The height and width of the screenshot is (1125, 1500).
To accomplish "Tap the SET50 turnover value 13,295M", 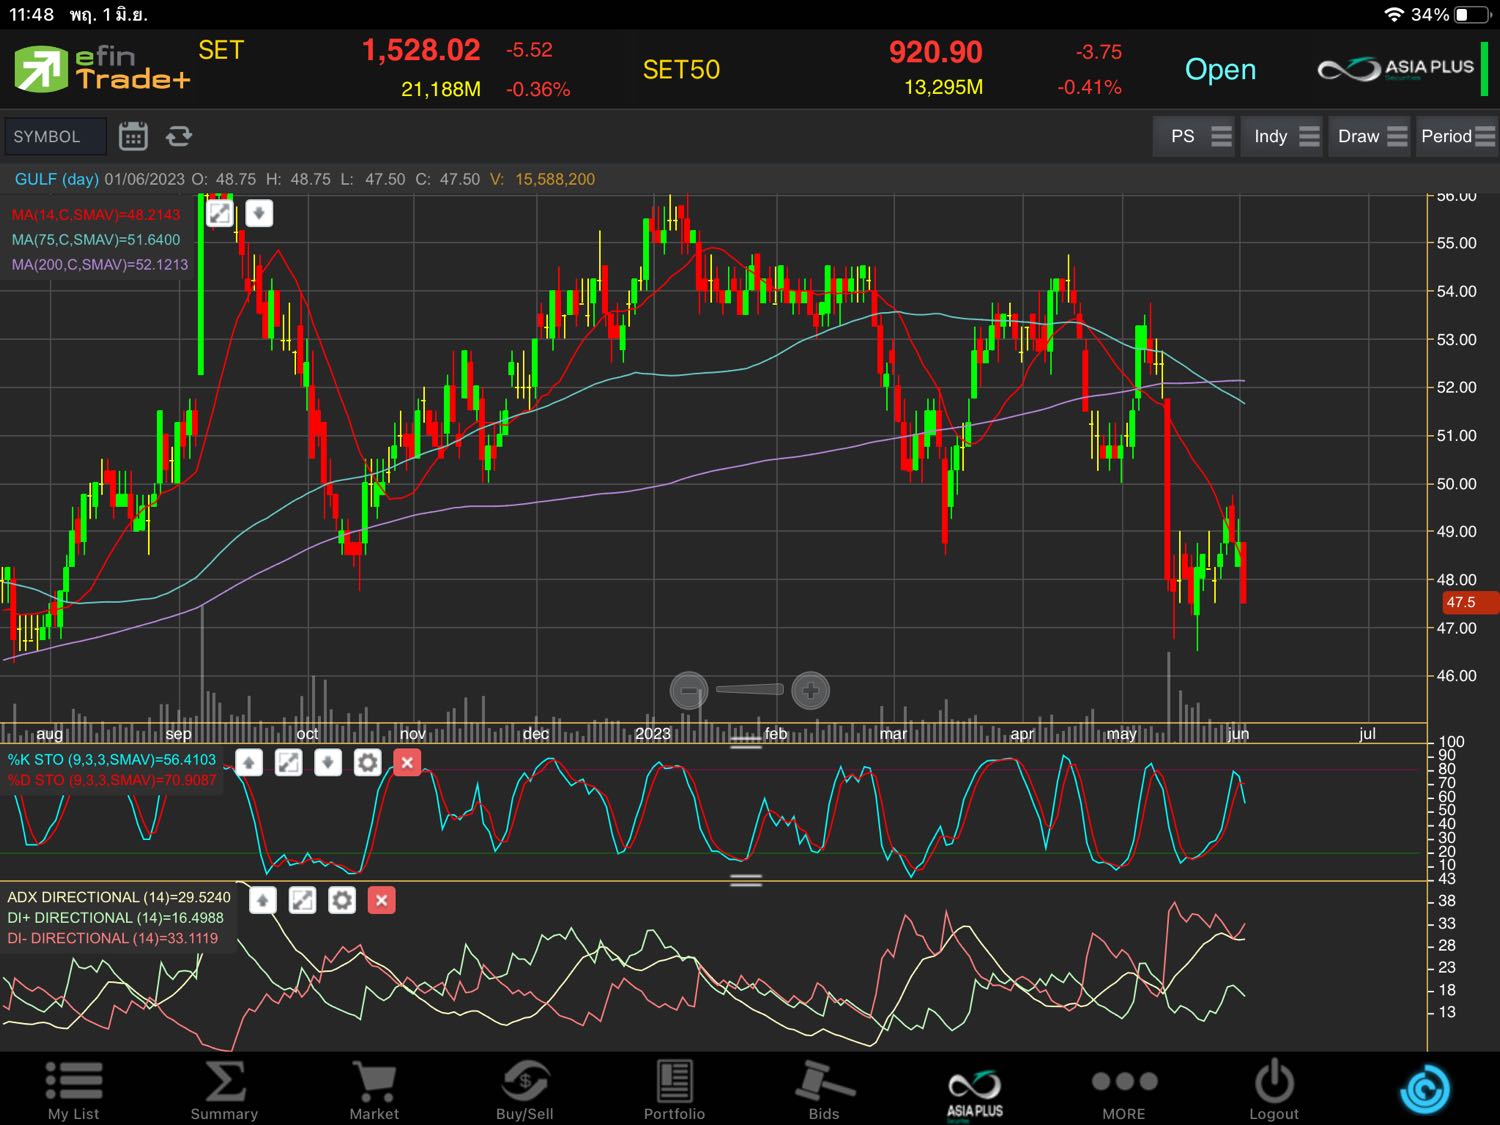I will point(943,88).
